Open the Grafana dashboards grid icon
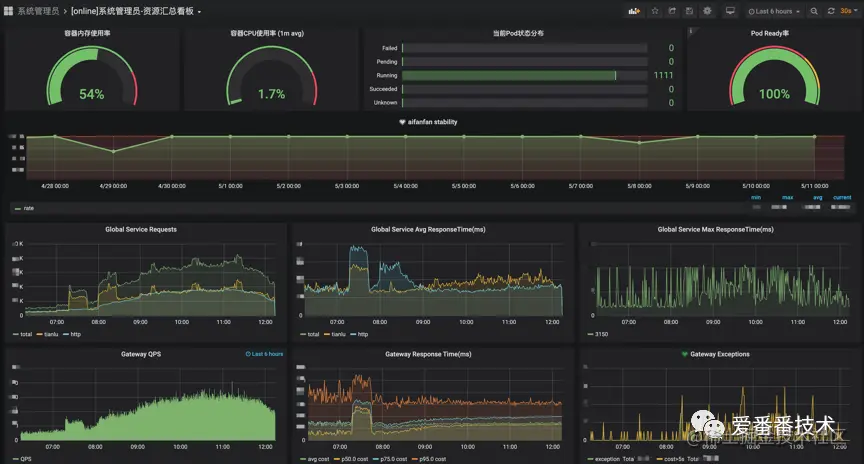Image resolution: width=864 pixels, height=464 pixels. [8, 11]
